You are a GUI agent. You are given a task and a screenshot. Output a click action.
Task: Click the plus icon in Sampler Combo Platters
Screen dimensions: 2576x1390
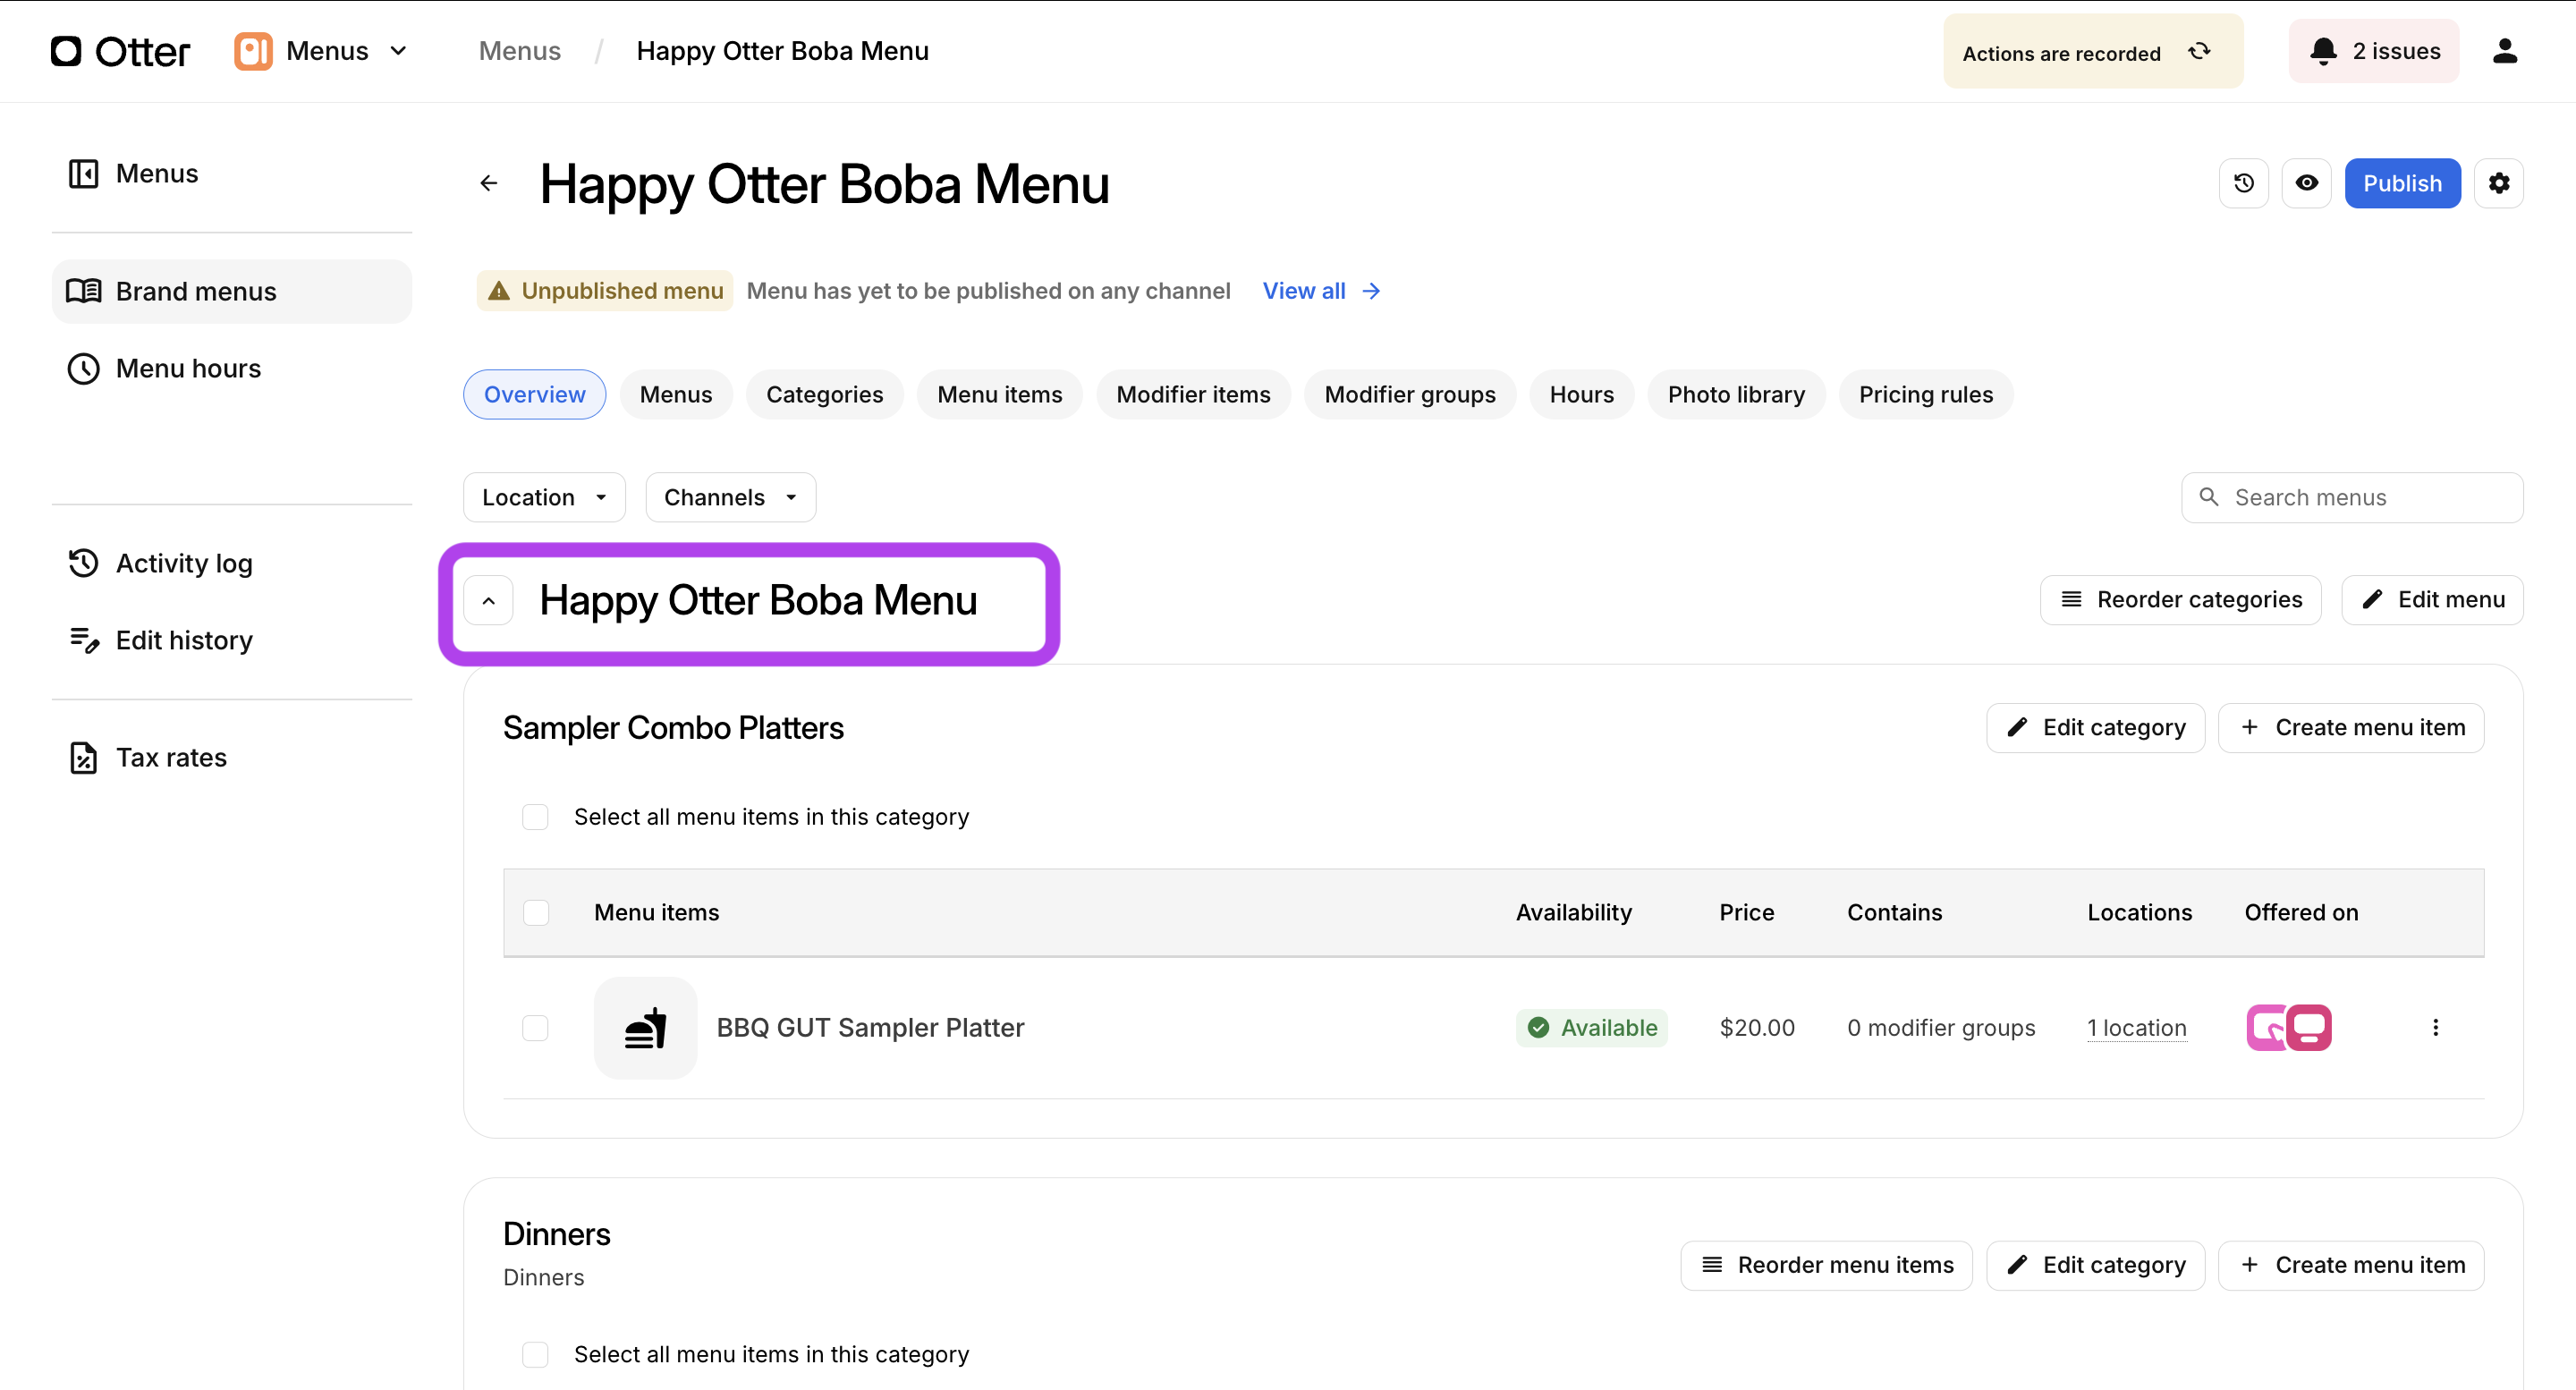click(2249, 727)
